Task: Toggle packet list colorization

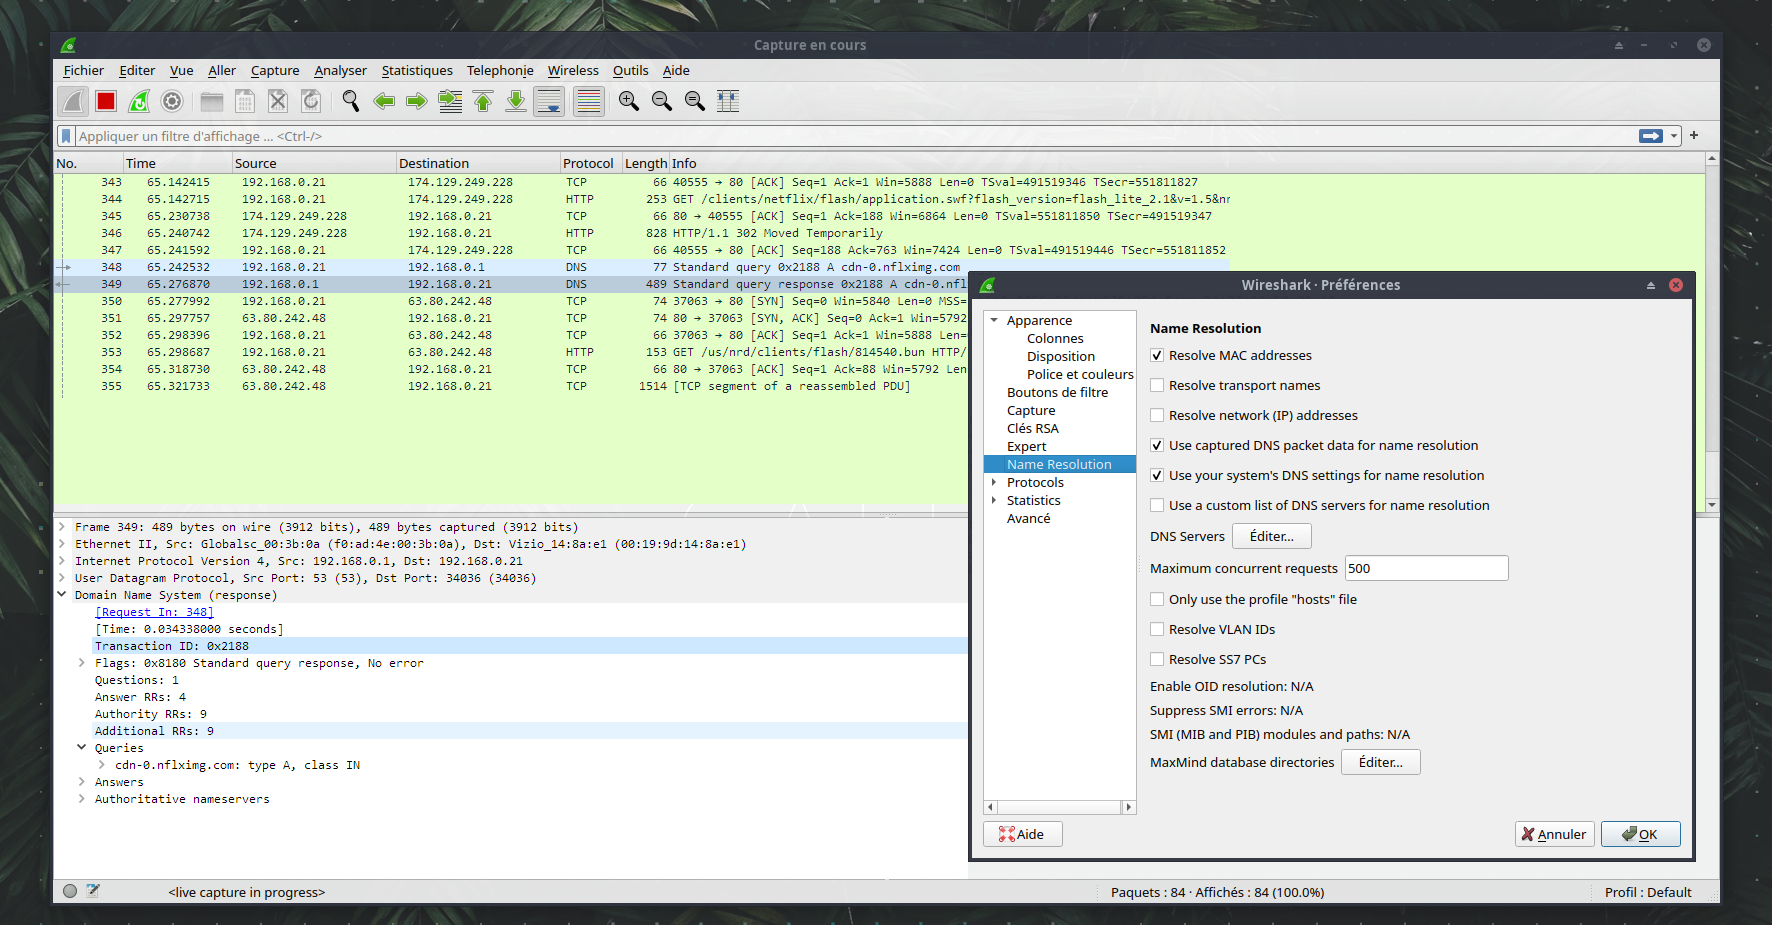Action: (x=589, y=101)
